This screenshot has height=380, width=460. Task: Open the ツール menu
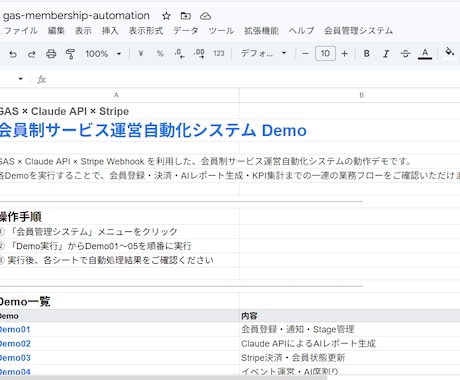pyautogui.click(x=221, y=31)
